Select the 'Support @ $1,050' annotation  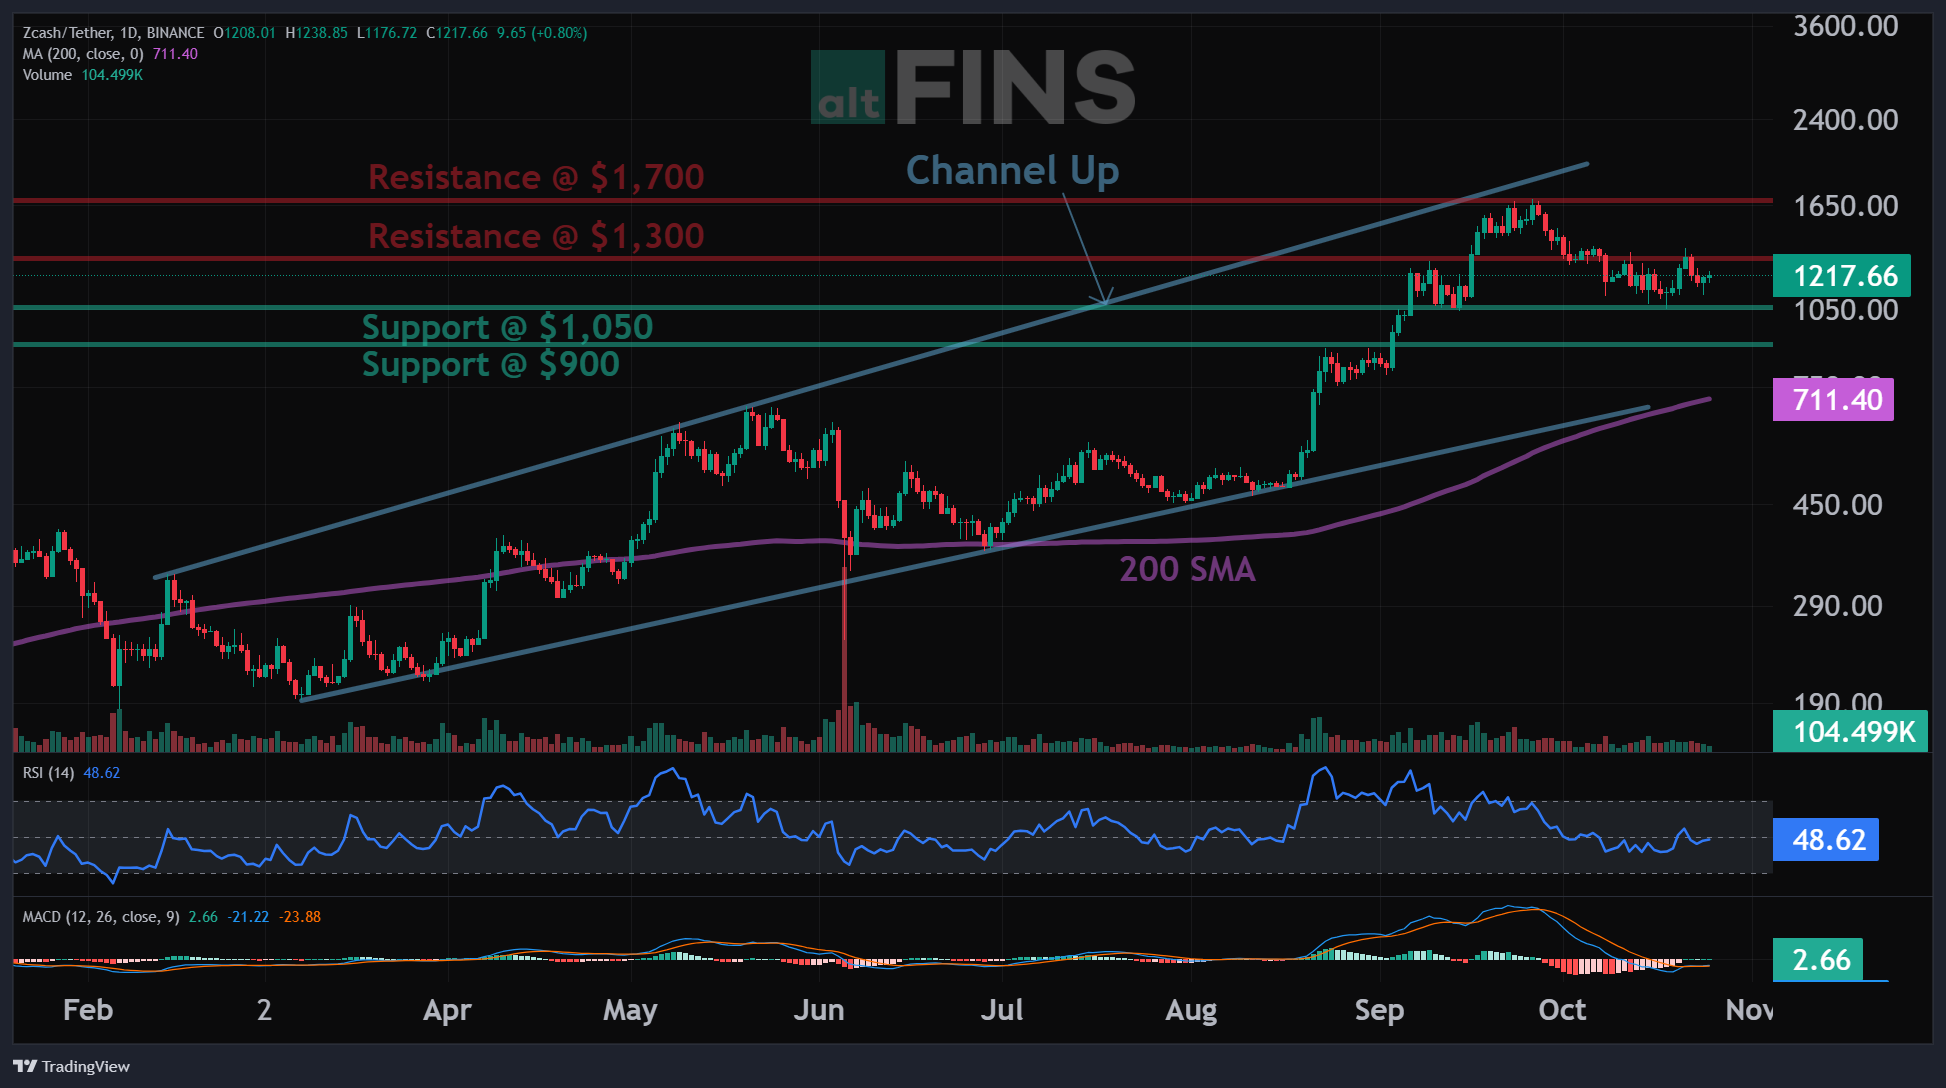[x=507, y=327]
